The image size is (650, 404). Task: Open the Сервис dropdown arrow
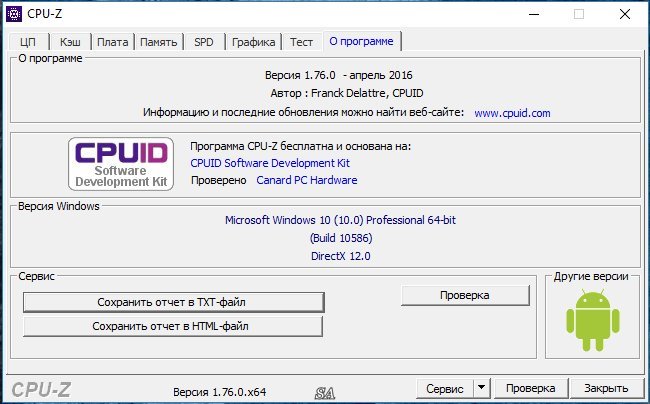(x=480, y=388)
